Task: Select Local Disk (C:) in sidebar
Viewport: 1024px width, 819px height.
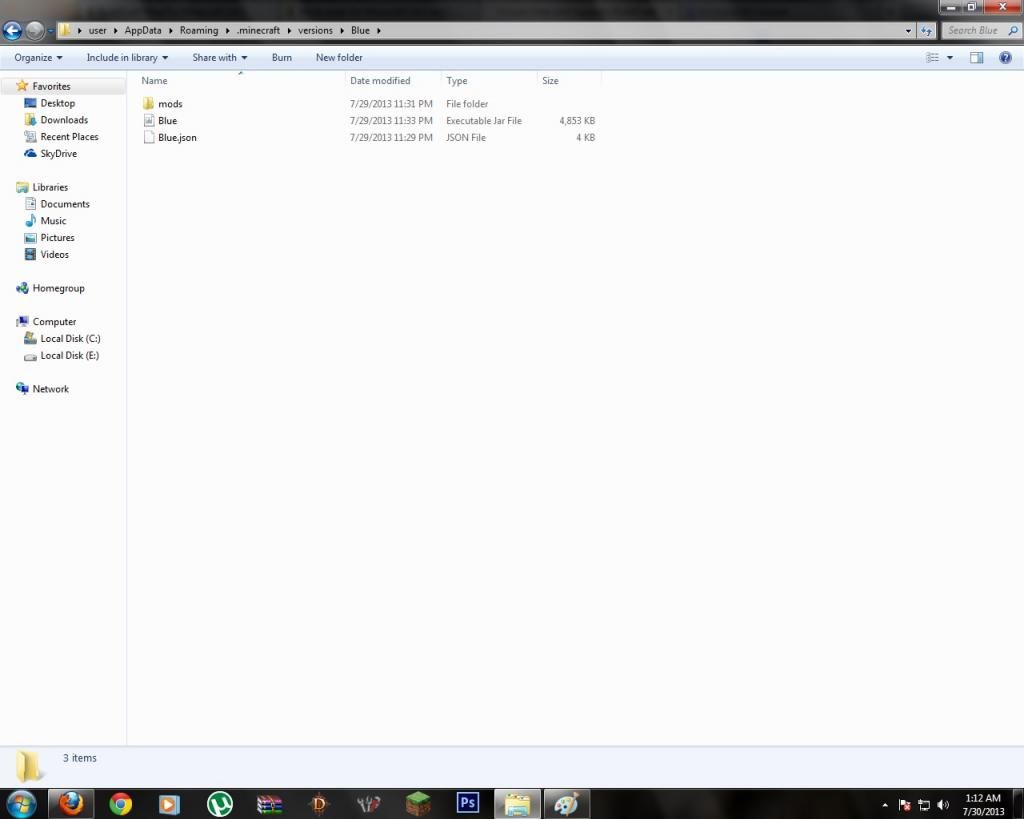Action: click(x=70, y=339)
